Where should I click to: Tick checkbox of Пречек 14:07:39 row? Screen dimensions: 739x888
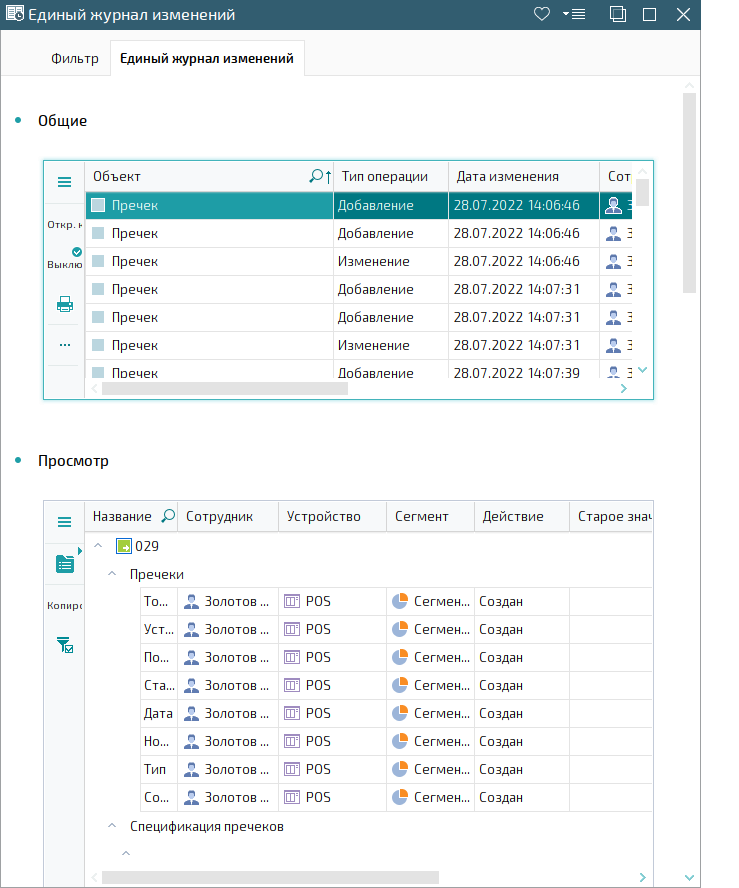(x=98, y=372)
